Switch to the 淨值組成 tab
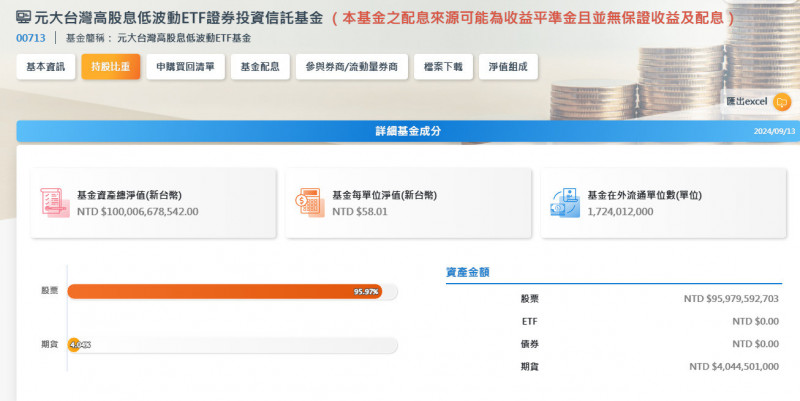Image resolution: width=800 pixels, height=401 pixels. [508, 67]
